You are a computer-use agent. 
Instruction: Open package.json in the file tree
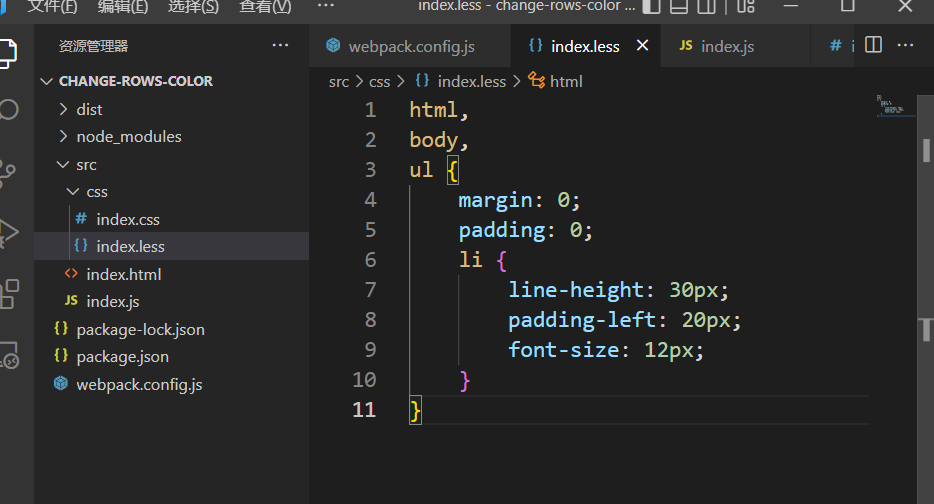(122, 356)
